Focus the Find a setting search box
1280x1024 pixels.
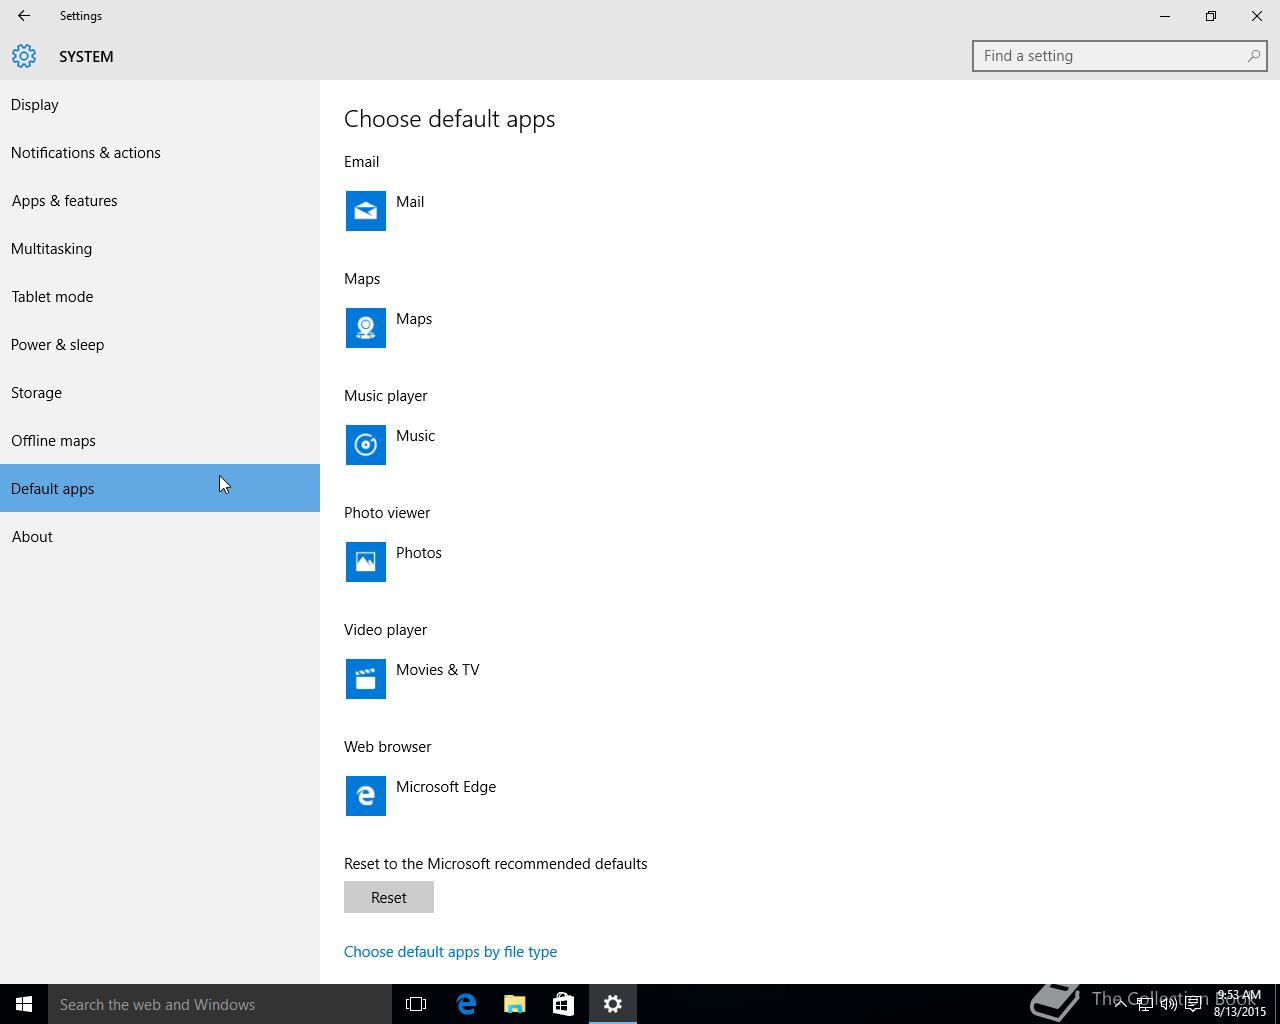[1120, 56]
